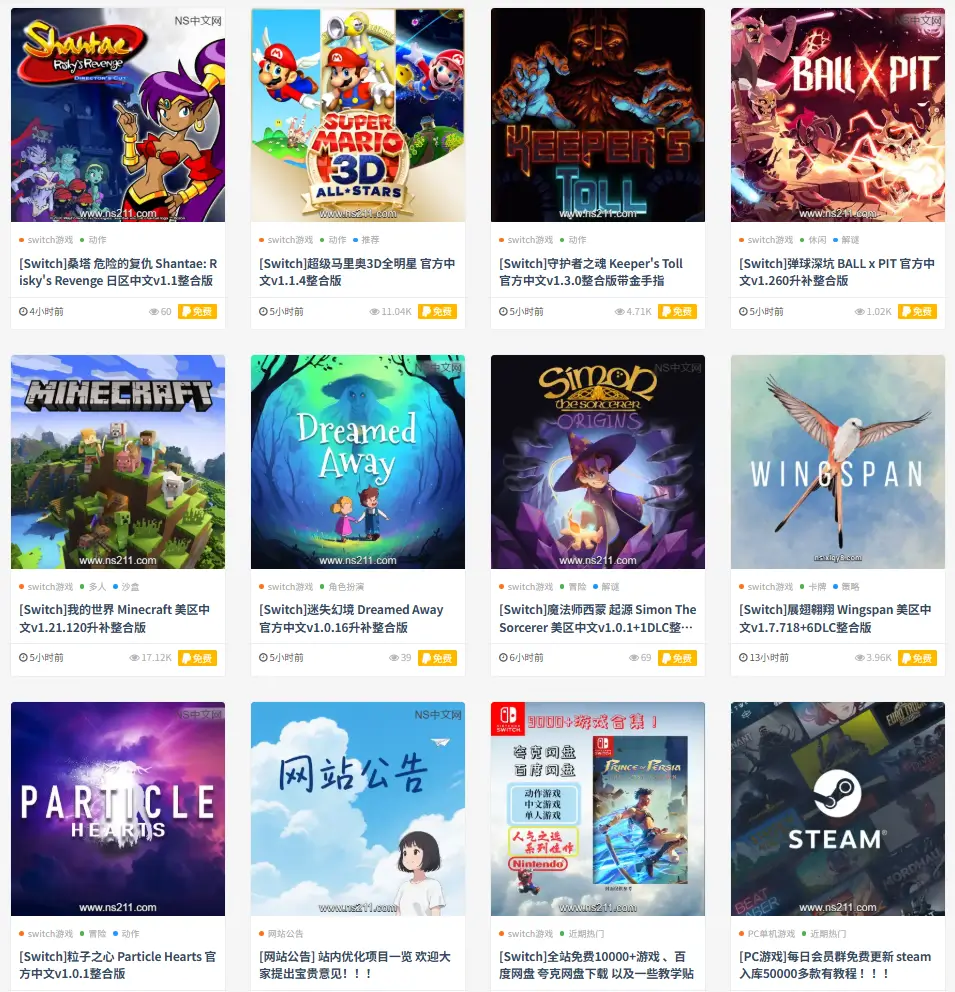Click the free badge on the Keeper's Toll card
The width and height of the screenshot is (955, 992).
pos(677,311)
